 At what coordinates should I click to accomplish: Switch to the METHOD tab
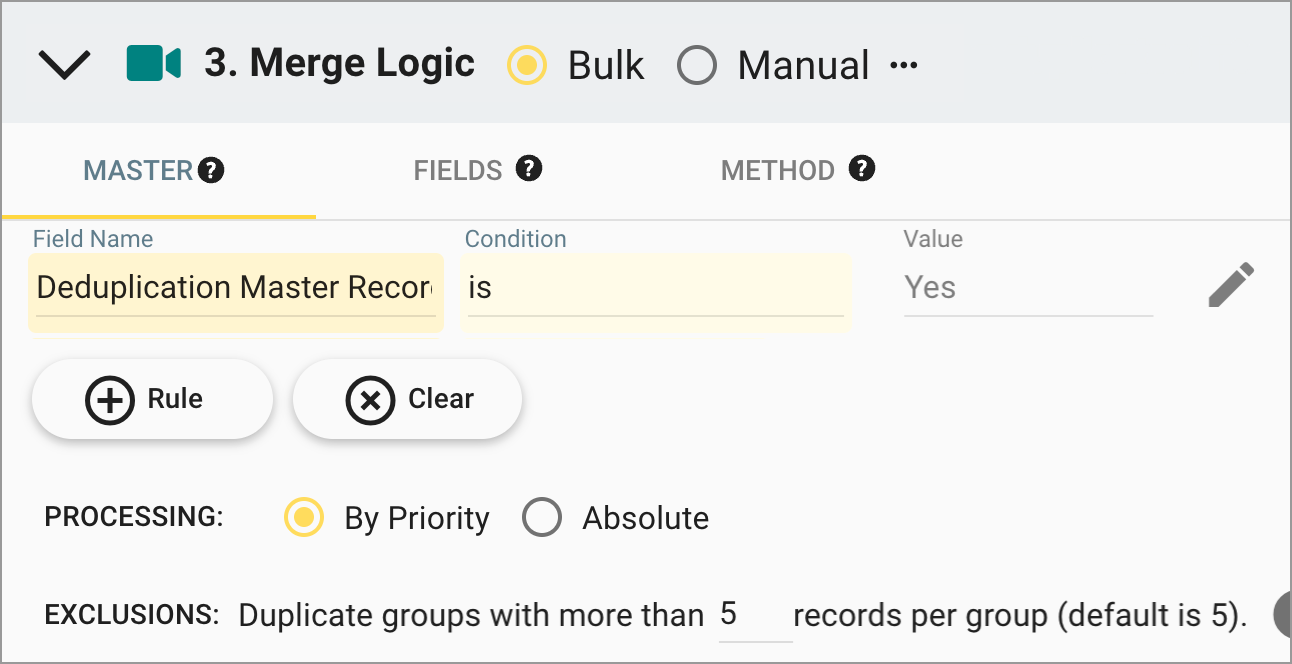(778, 170)
